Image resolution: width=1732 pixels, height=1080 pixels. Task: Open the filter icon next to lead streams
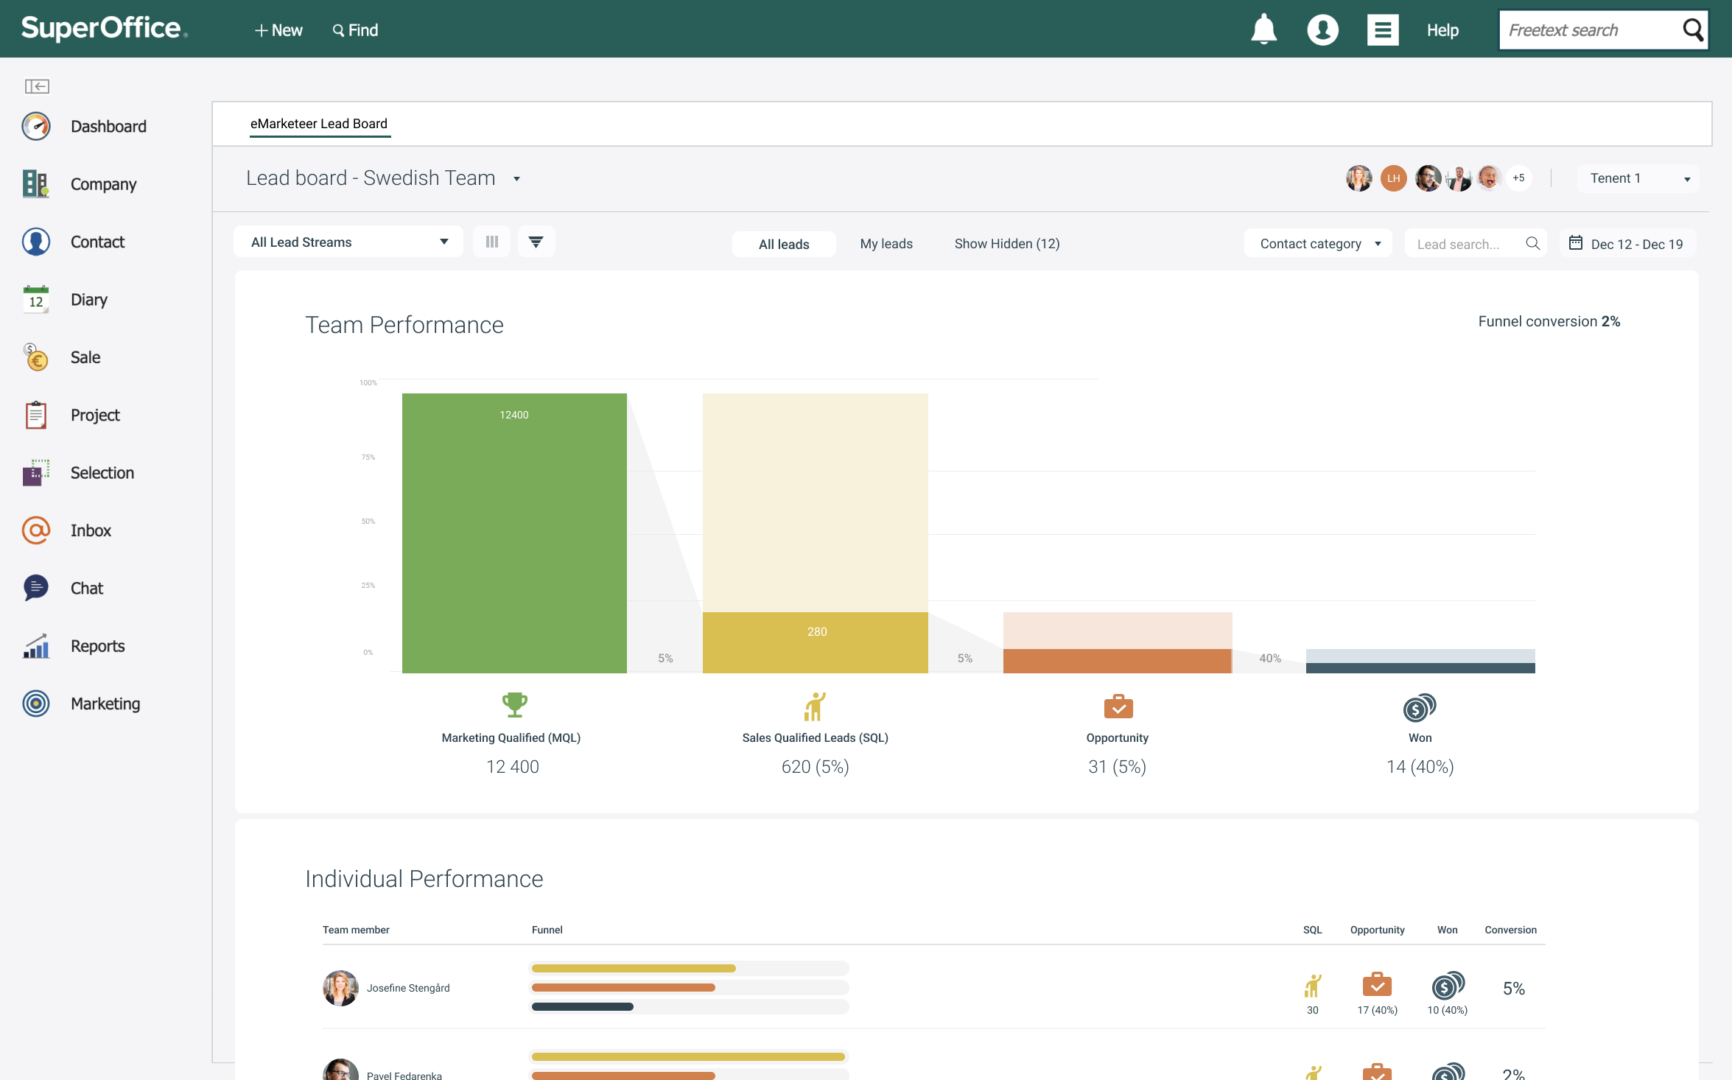536,241
